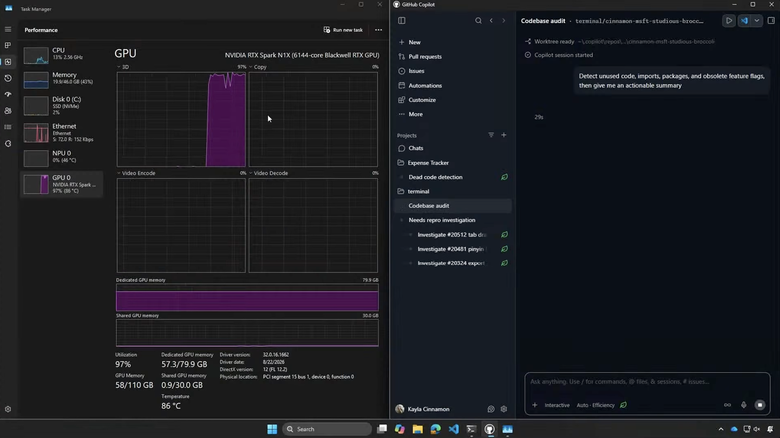Add attachment with plus icon in prompt box
780x438 pixels.
coord(535,405)
